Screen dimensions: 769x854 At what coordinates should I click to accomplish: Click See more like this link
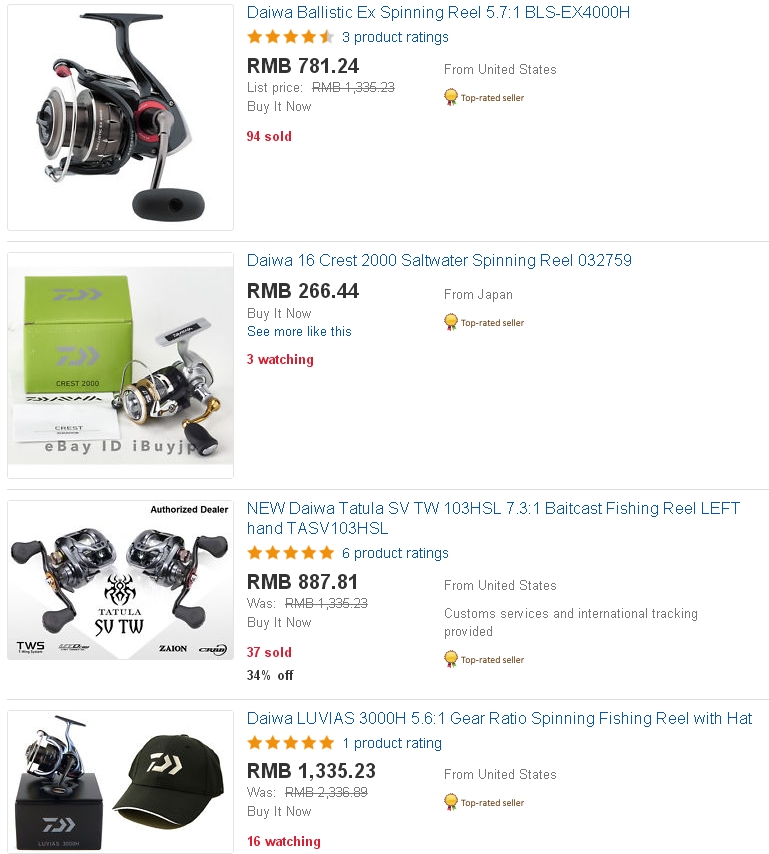pyautogui.click(x=299, y=331)
